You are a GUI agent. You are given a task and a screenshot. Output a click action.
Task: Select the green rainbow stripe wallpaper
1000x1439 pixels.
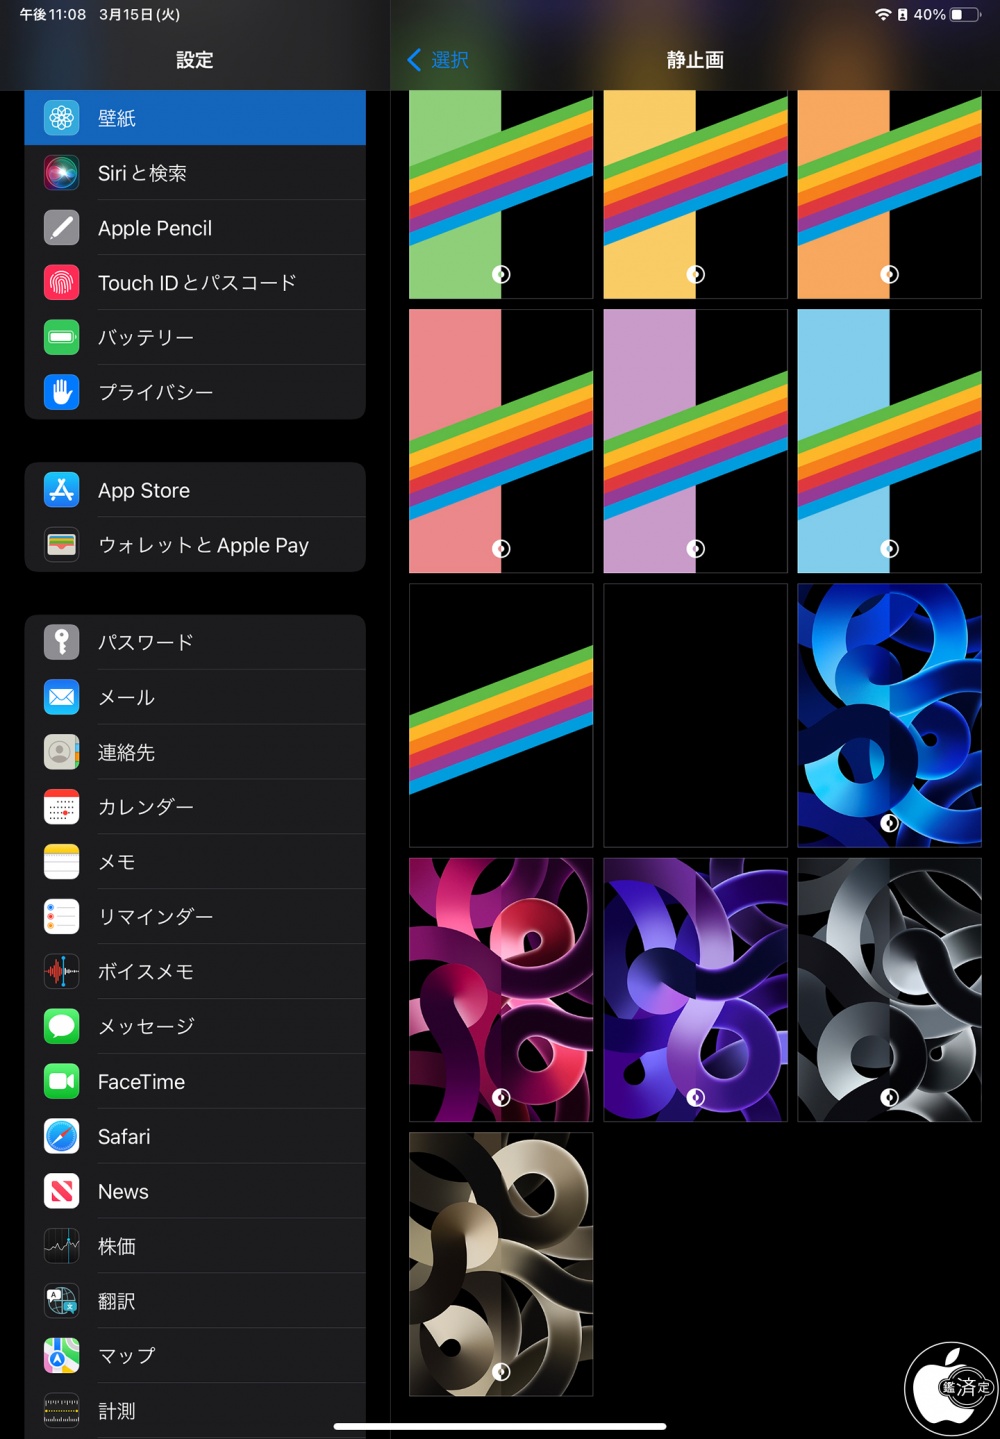[501, 194]
